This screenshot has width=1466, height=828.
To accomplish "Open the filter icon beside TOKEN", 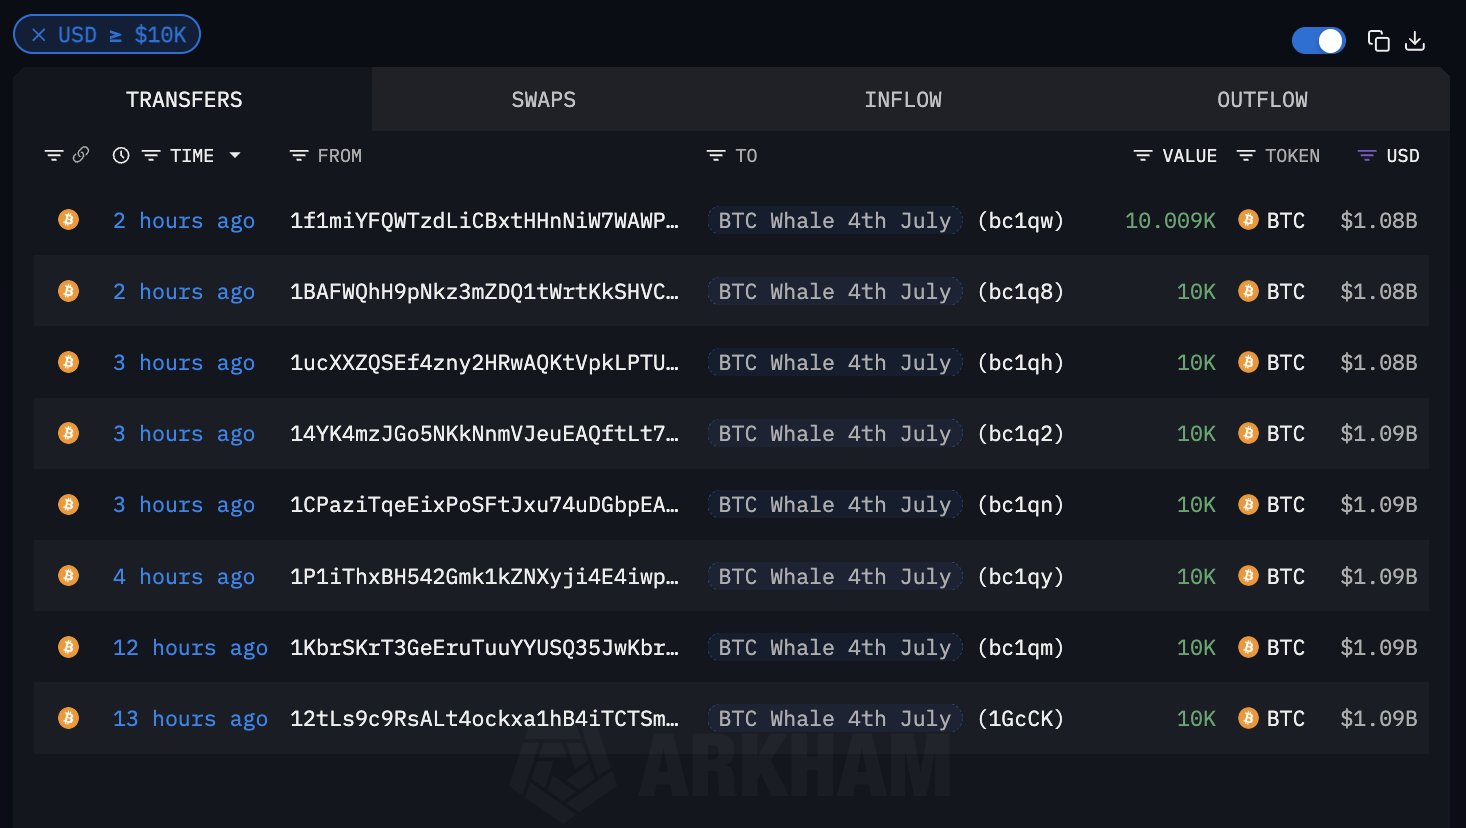I will pos(1246,156).
